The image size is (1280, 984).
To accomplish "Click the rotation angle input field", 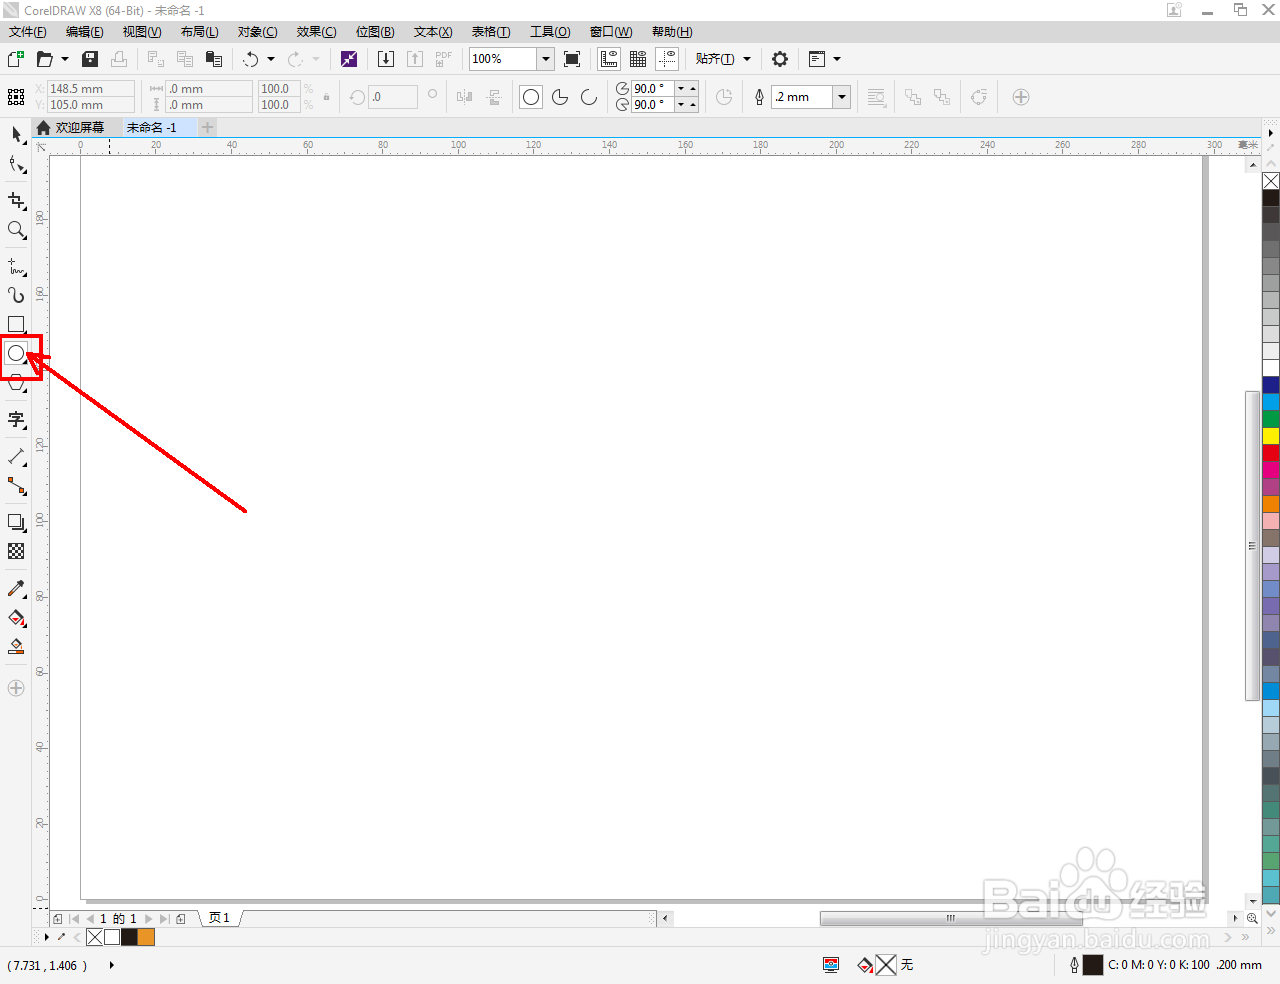I will [393, 97].
